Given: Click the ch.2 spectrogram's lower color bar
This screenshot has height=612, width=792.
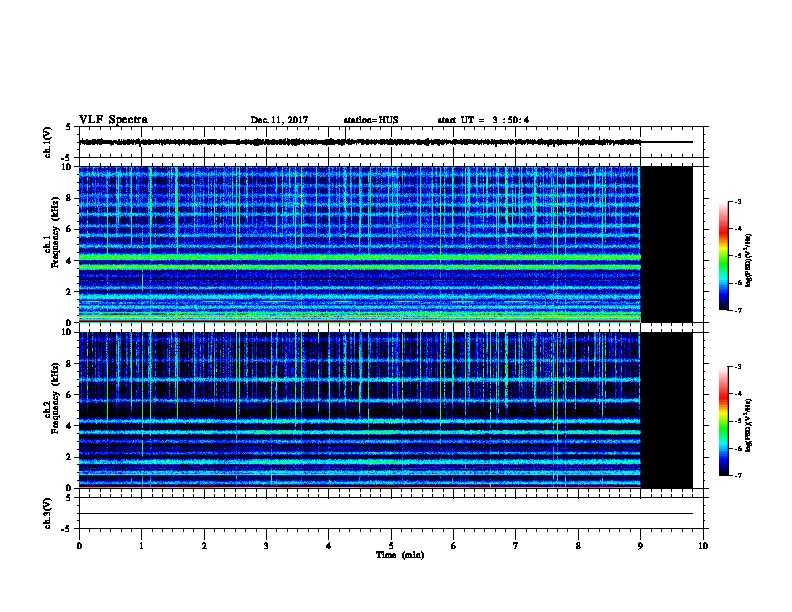Looking at the screenshot, I should [x=724, y=421].
